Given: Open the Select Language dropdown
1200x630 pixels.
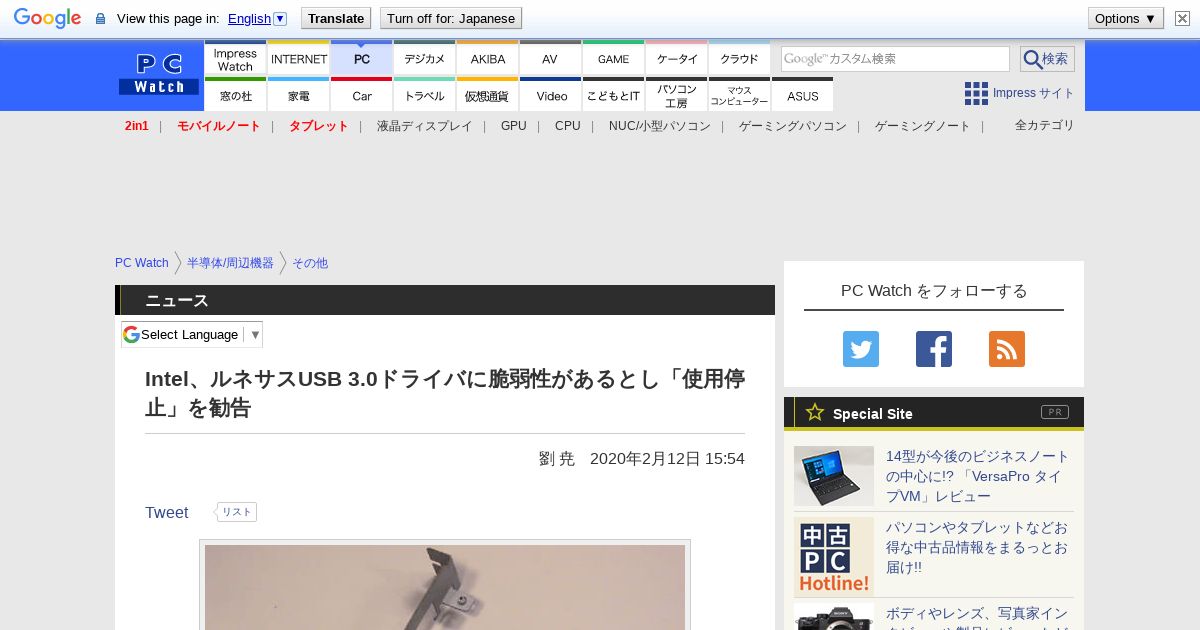Looking at the screenshot, I should pyautogui.click(x=192, y=334).
